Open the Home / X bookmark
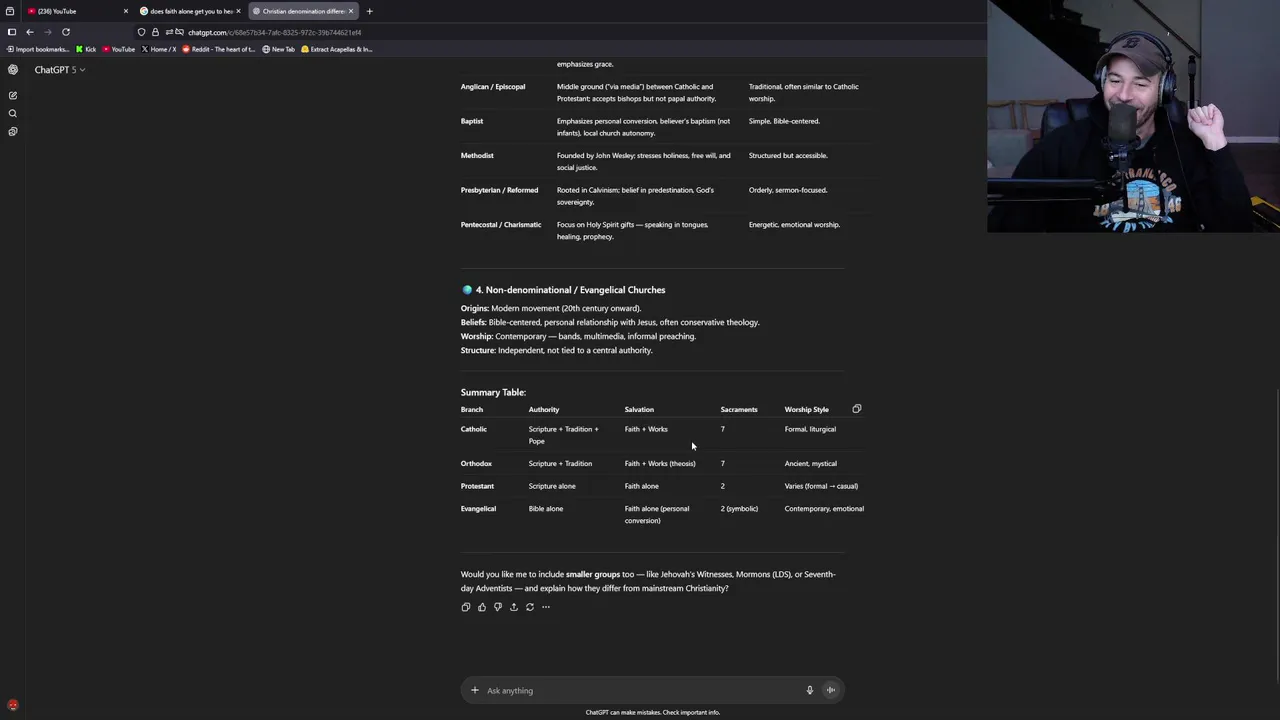The height and width of the screenshot is (720, 1280). coord(160,49)
